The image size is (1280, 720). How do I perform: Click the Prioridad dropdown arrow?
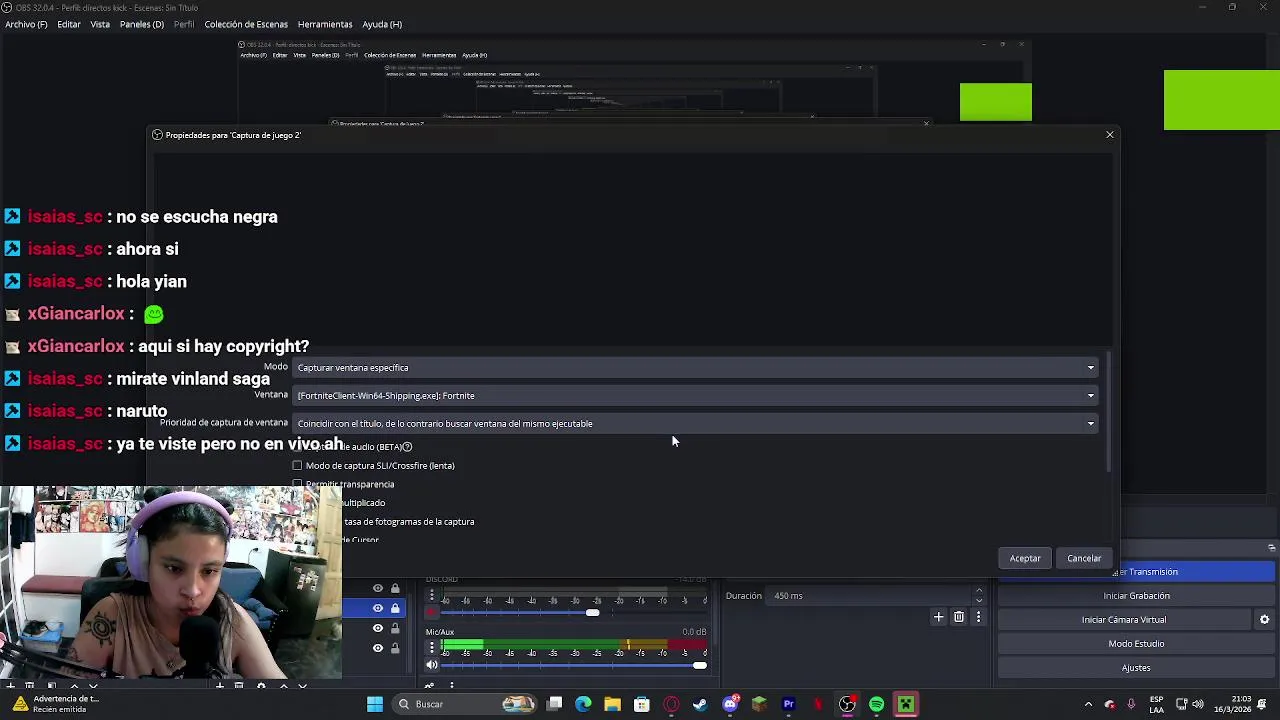tap(1091, 424)
